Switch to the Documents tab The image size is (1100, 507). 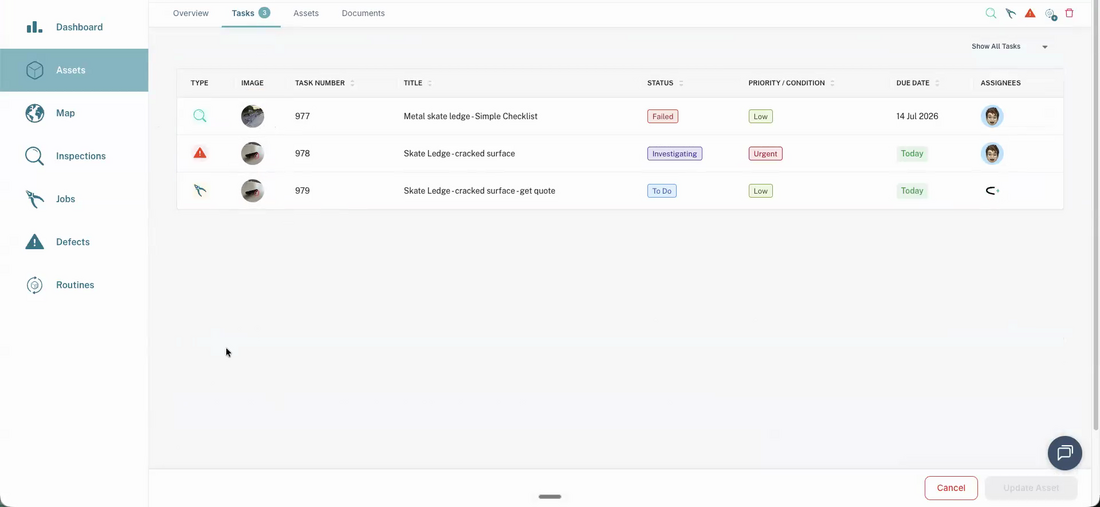tap(363, 13)
